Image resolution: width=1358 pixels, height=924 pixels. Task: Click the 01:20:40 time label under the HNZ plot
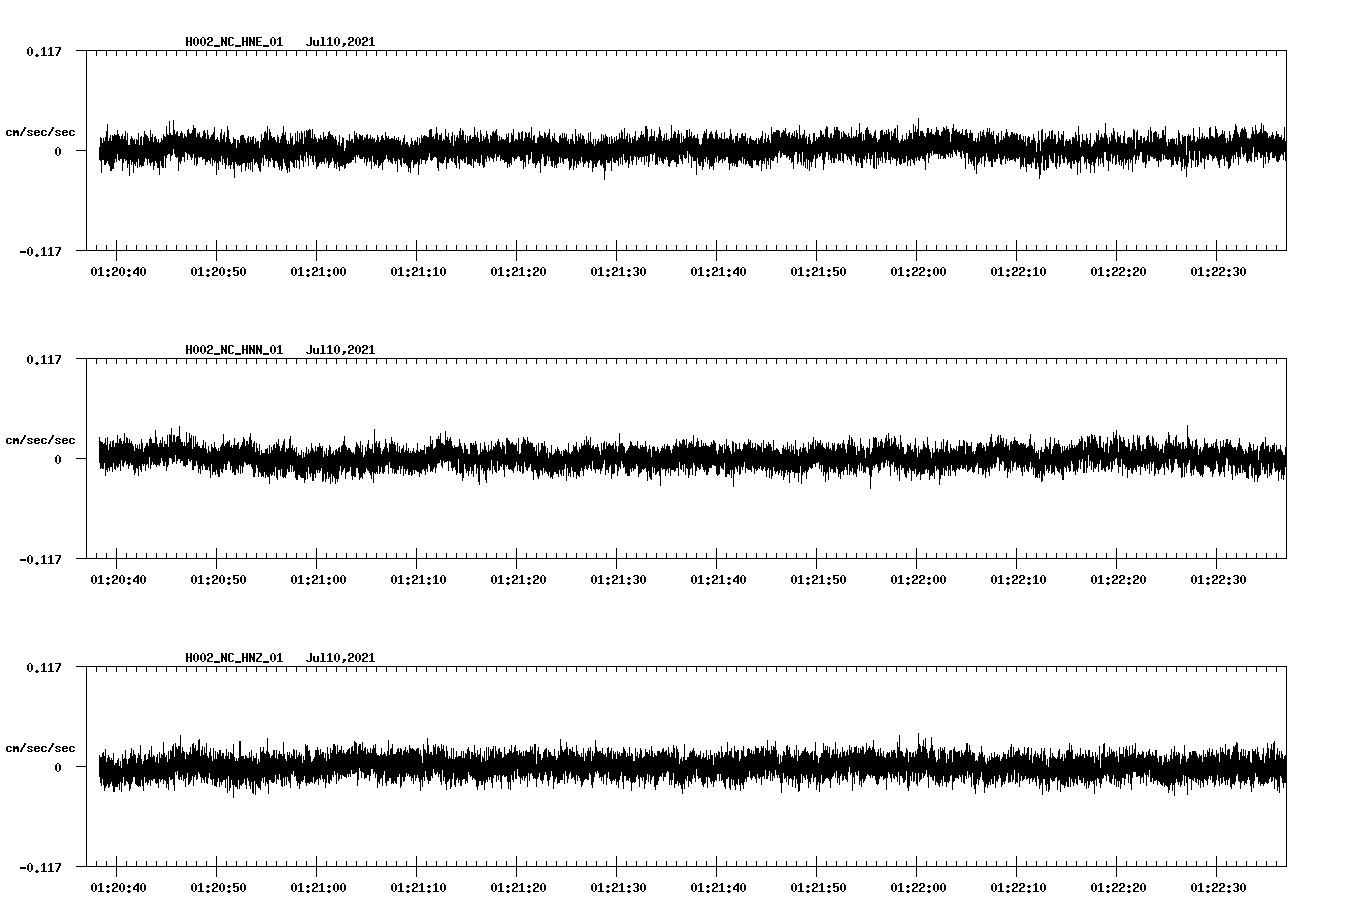[118, 888]
